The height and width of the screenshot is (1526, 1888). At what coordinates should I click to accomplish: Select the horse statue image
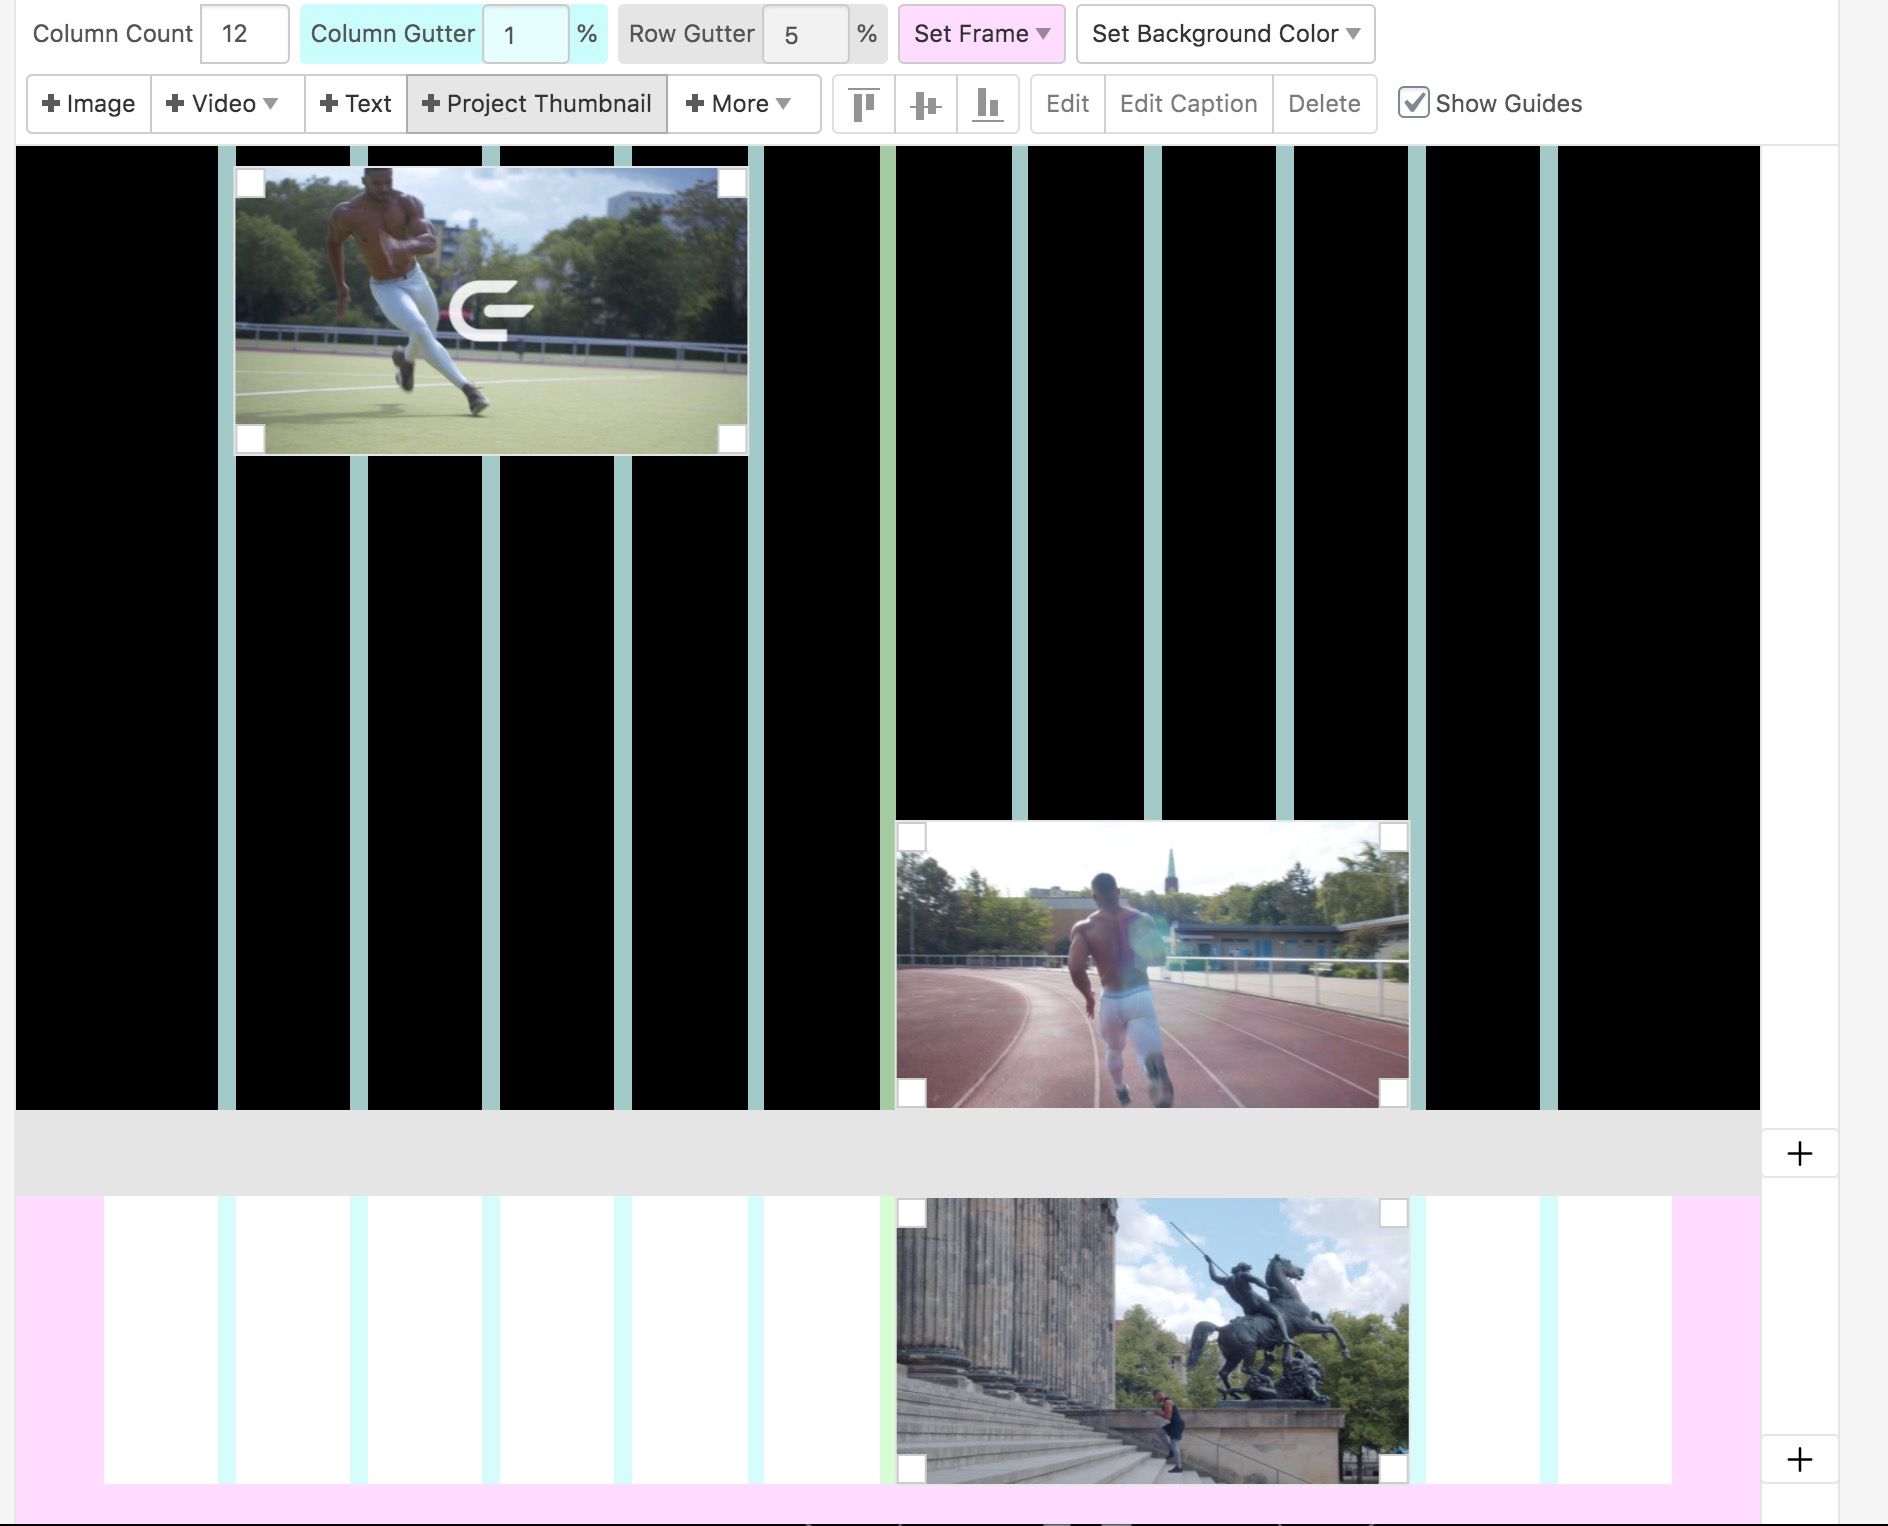point(1152,1340)
